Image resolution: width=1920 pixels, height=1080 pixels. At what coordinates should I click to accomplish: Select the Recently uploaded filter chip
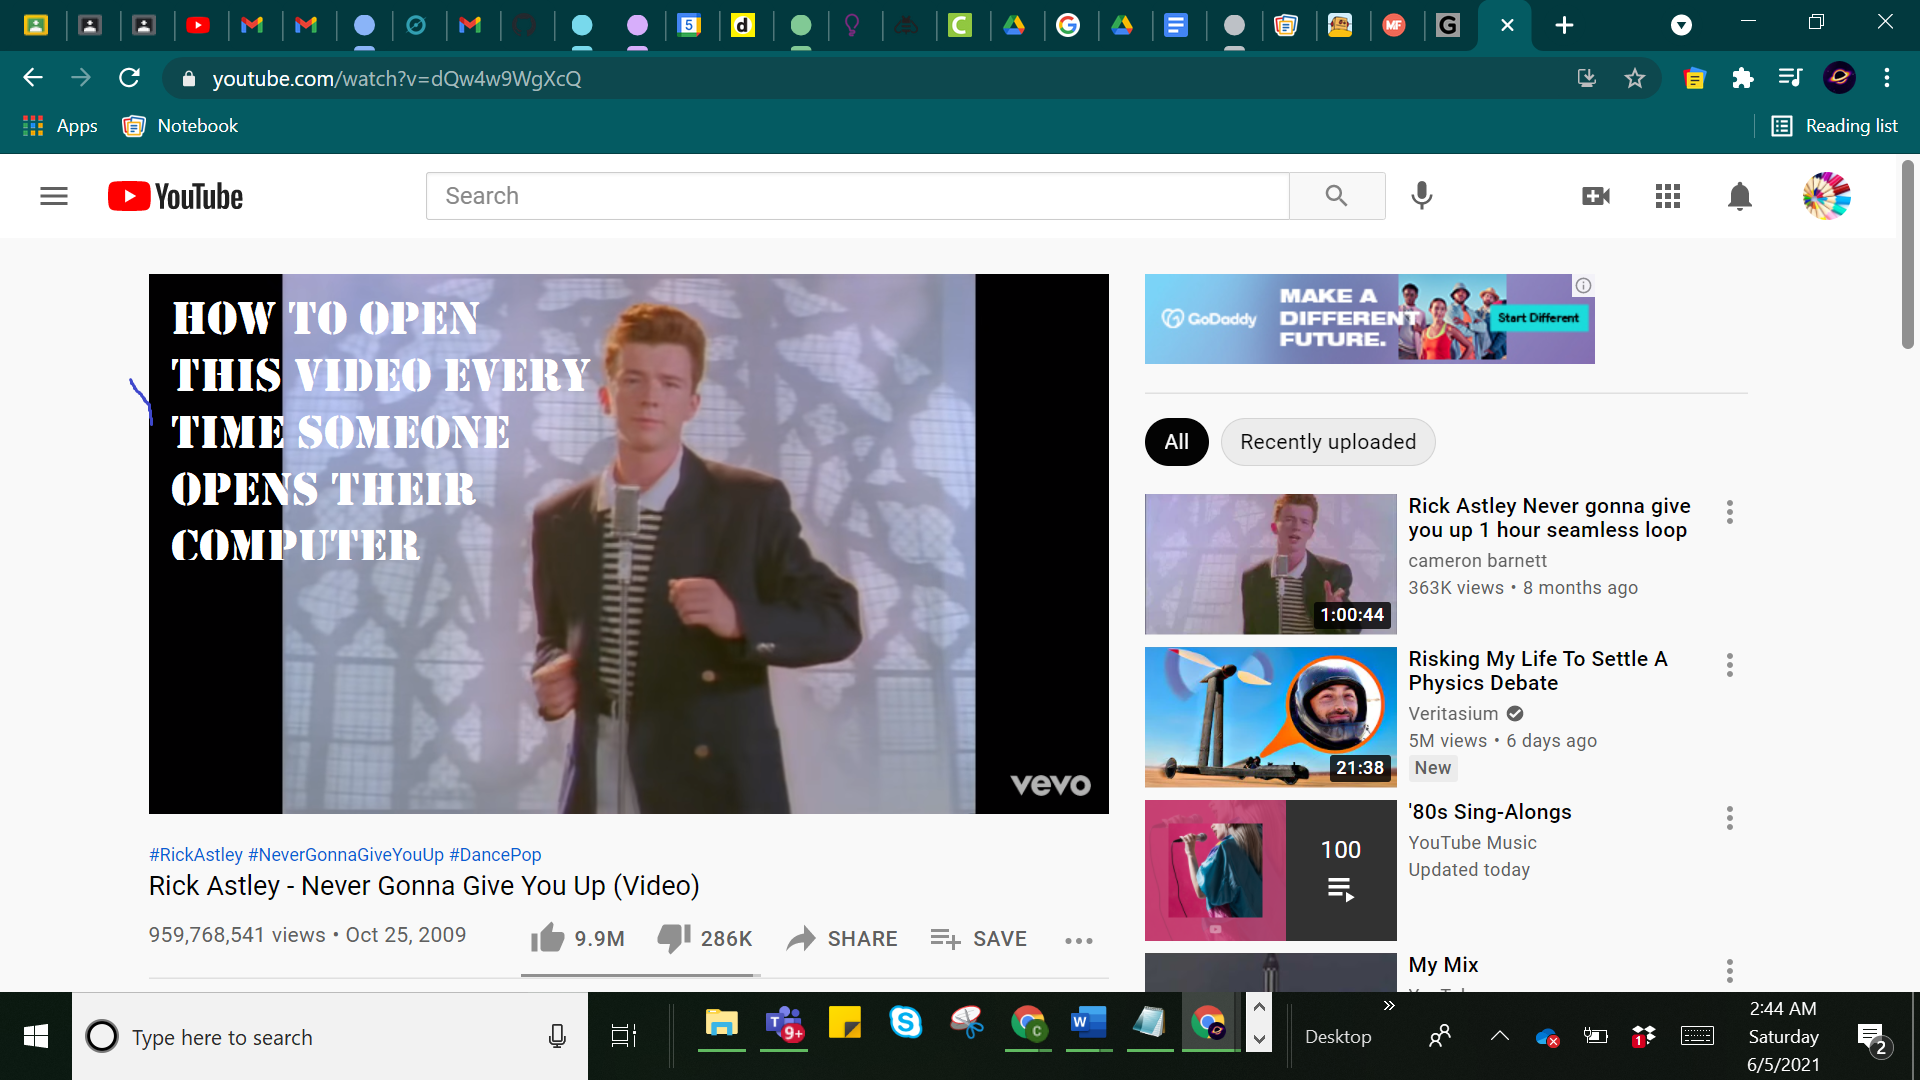pos(1327,441)
